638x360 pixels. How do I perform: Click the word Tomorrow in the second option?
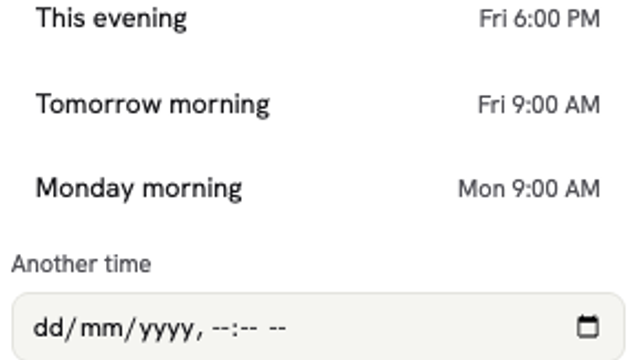pos(98,104)
